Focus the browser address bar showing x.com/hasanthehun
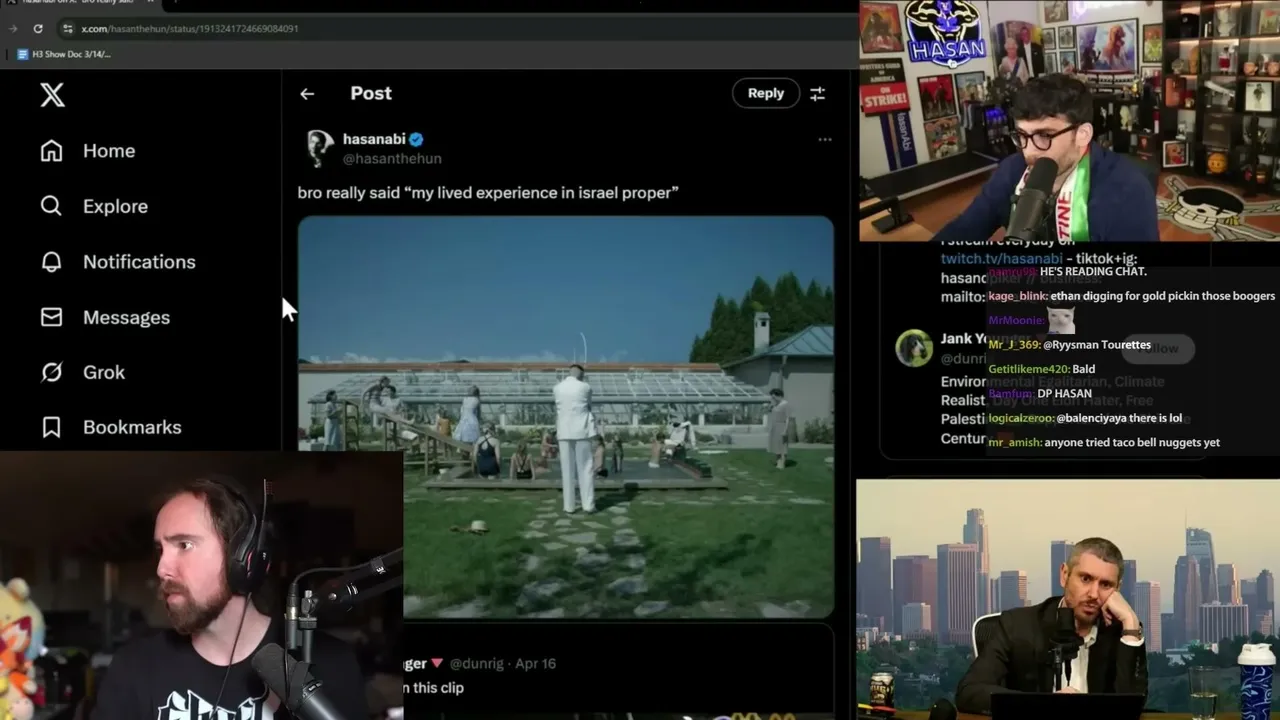 pyautogui.click(x=190, y=29)
